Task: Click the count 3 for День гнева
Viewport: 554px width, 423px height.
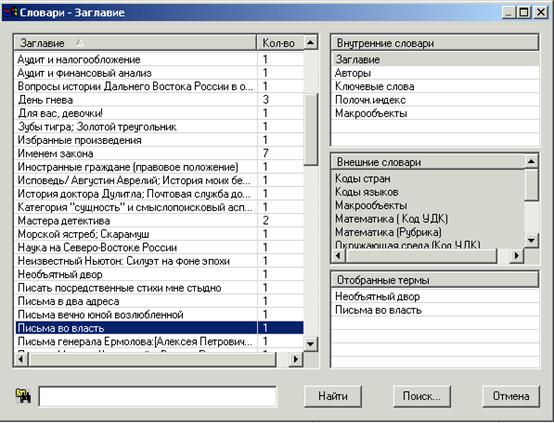Action: [x=266, y=100]
